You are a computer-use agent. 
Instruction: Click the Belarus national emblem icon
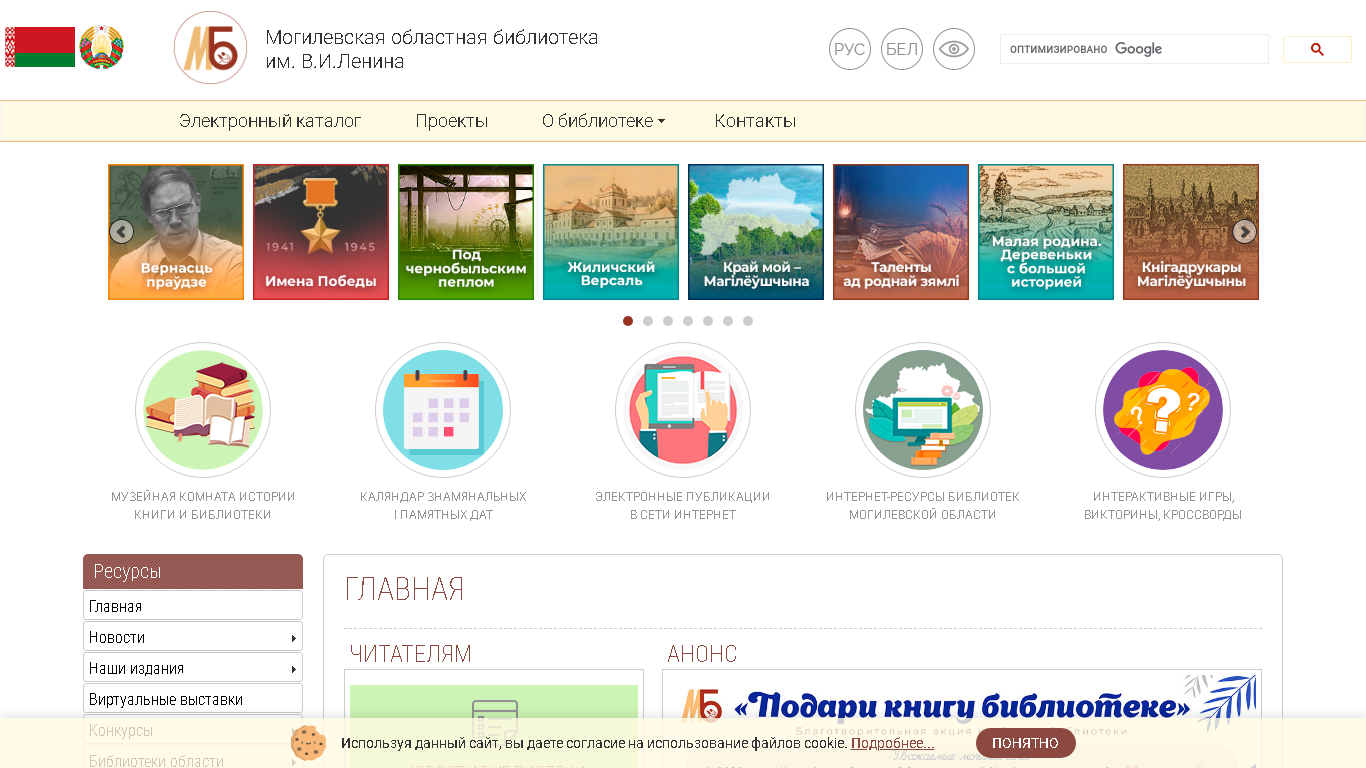pos(101,47)
